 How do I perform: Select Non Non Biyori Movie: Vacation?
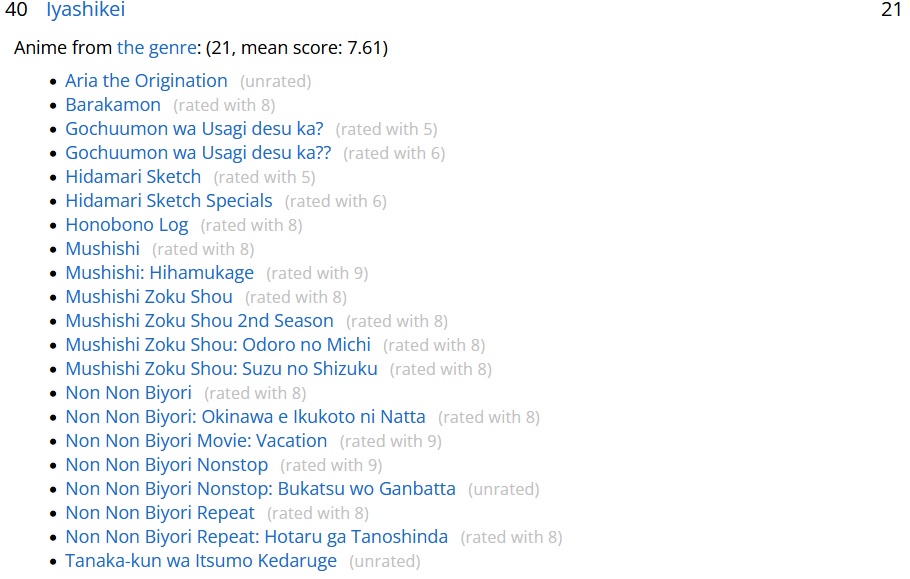coord(196,441)
